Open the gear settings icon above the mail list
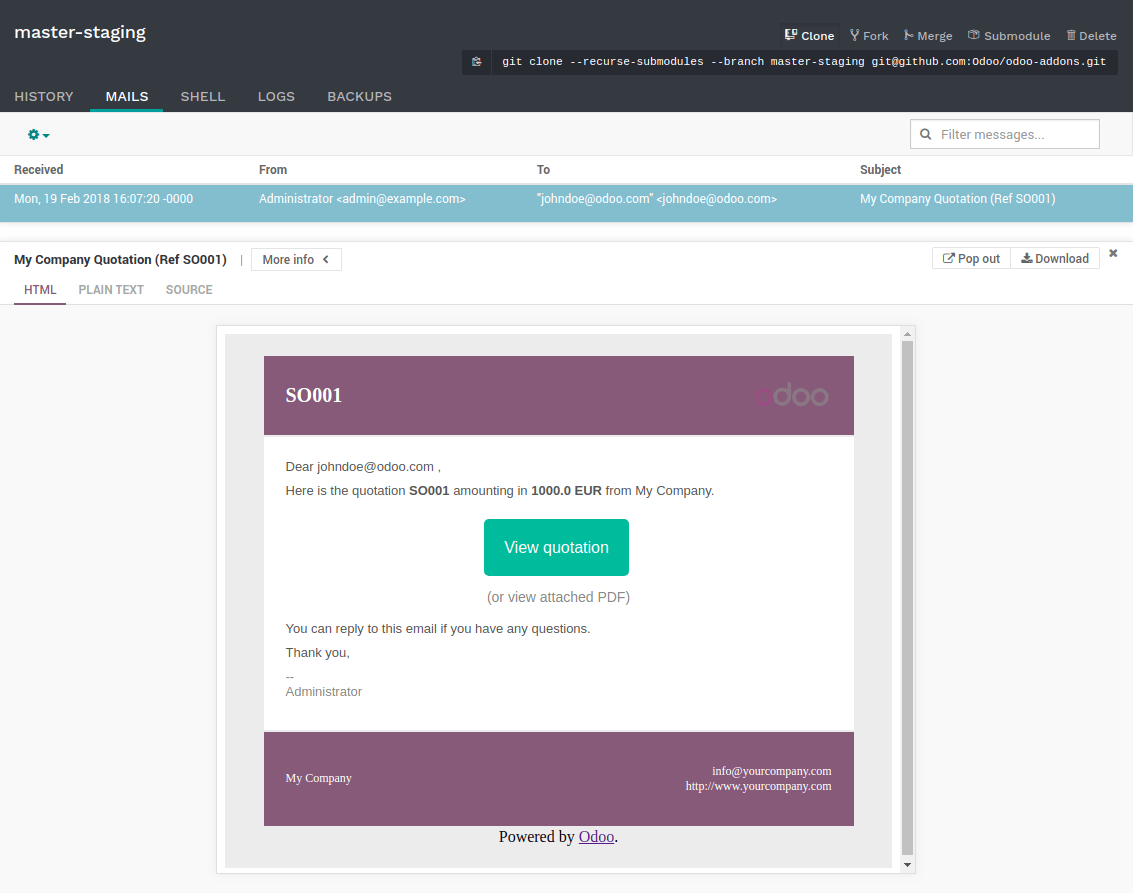This screenshot has width=1133, height=893. pyautogui.click(x=36, y=133)
